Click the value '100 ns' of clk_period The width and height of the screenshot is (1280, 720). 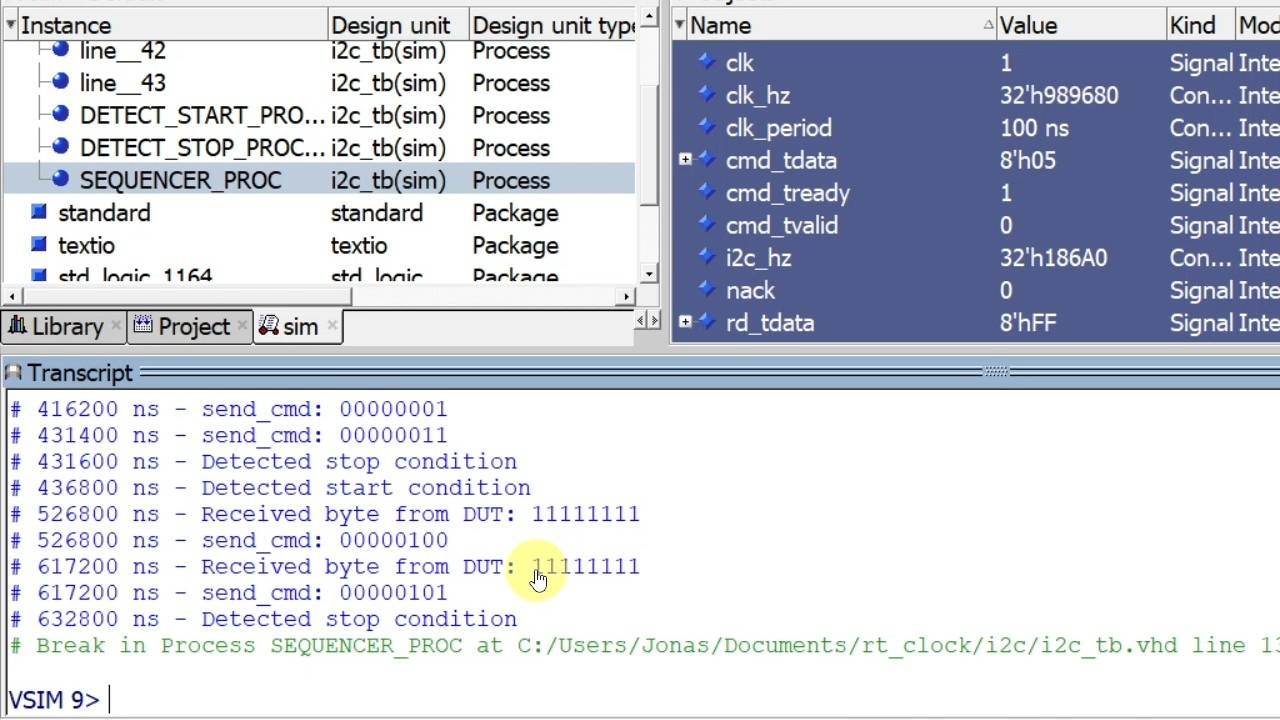(x=1034, y=127)
